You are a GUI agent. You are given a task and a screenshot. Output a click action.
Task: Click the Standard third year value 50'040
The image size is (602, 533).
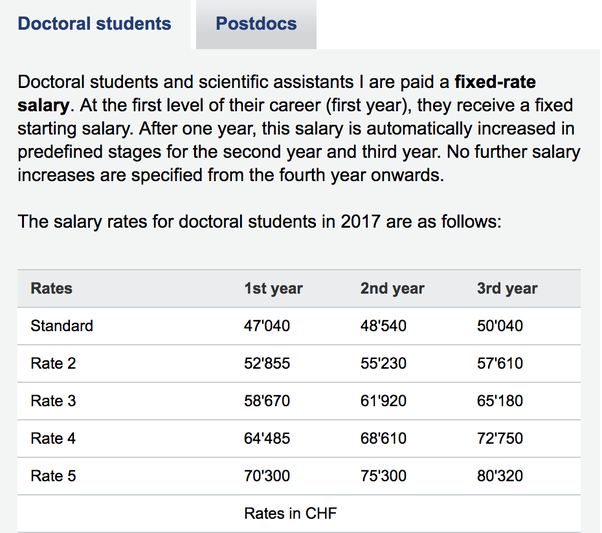click(500, 325)
